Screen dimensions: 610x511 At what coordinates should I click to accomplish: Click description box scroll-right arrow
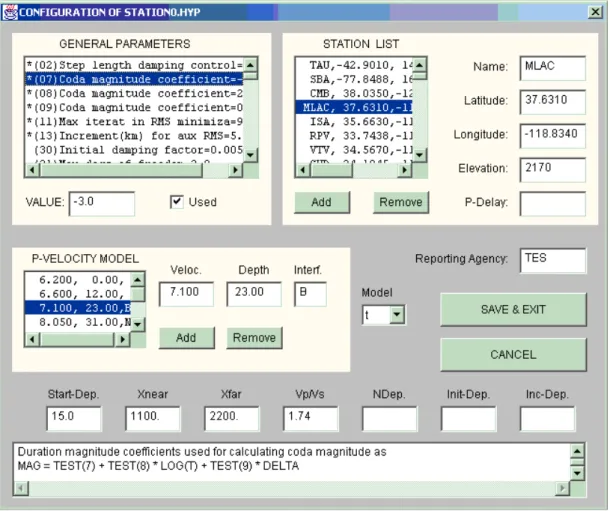pos(562,488)
